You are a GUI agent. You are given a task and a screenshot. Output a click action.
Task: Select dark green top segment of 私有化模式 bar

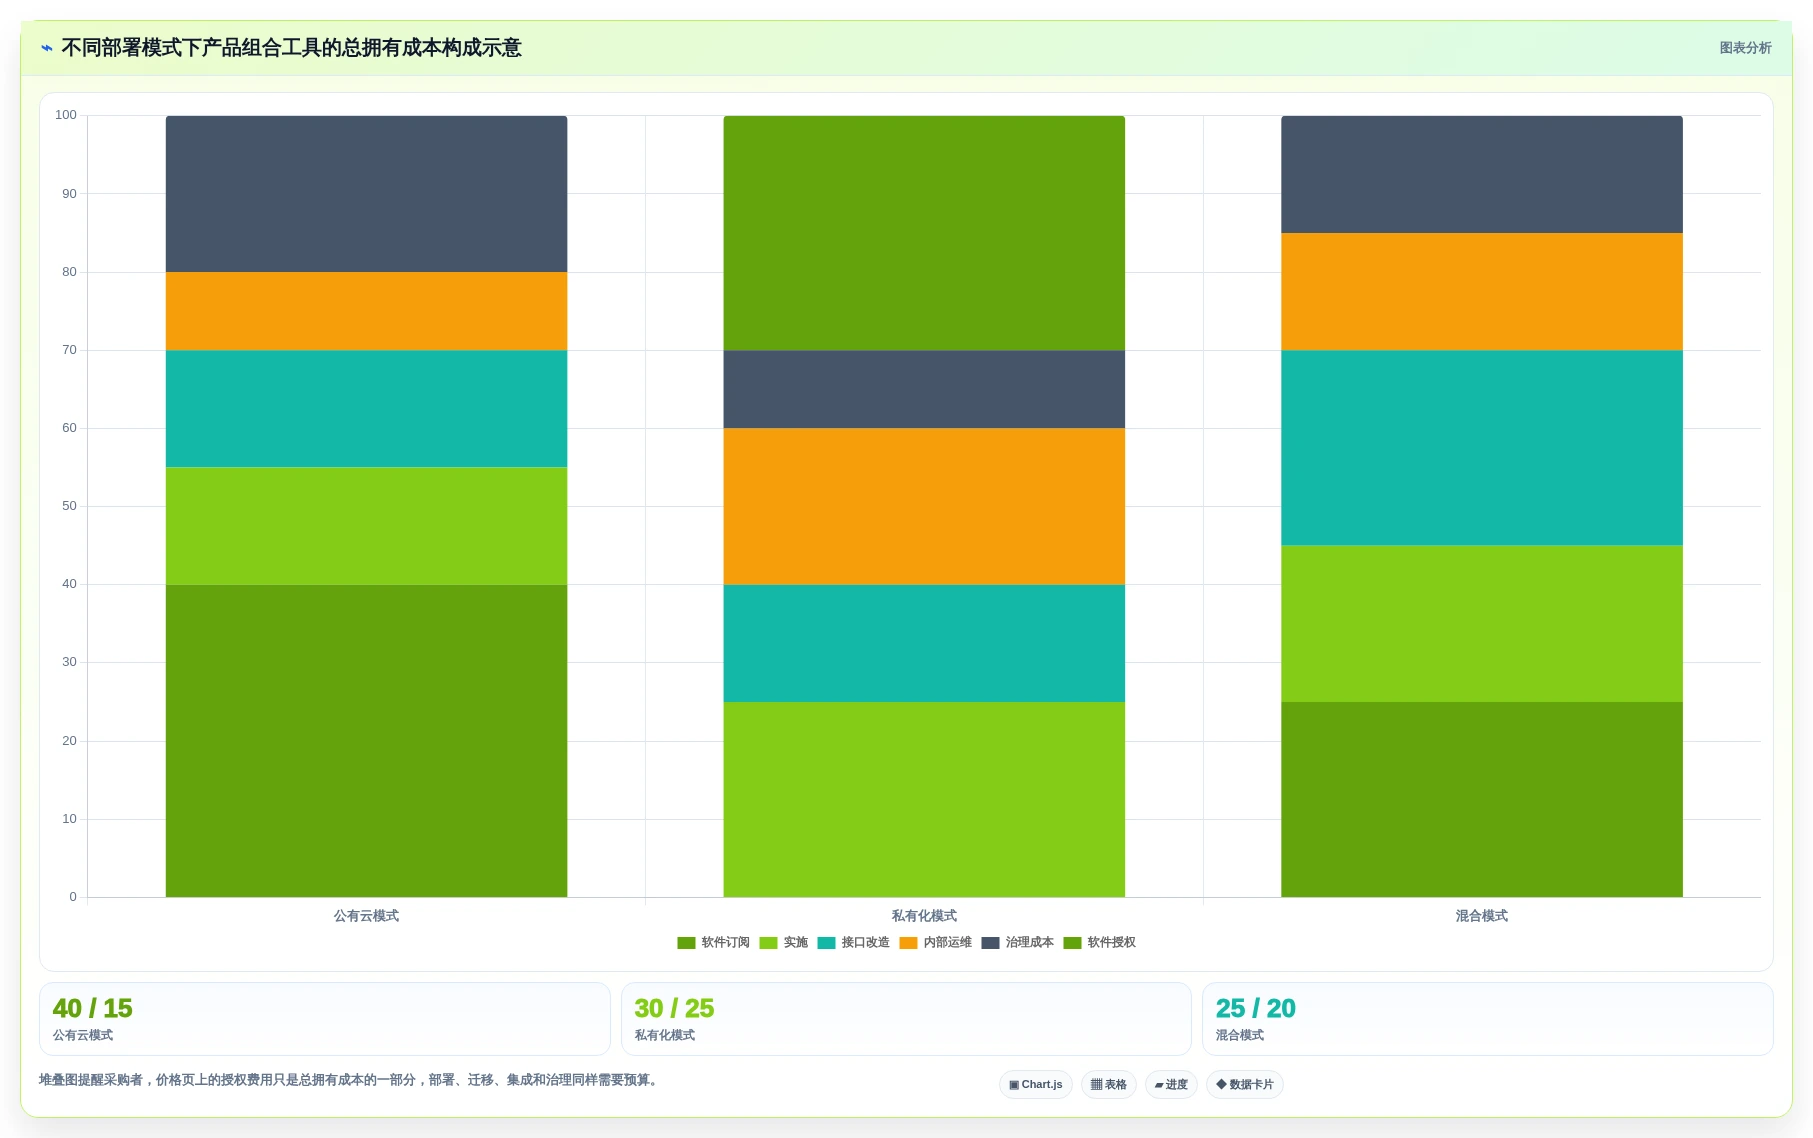click(924, 233)
